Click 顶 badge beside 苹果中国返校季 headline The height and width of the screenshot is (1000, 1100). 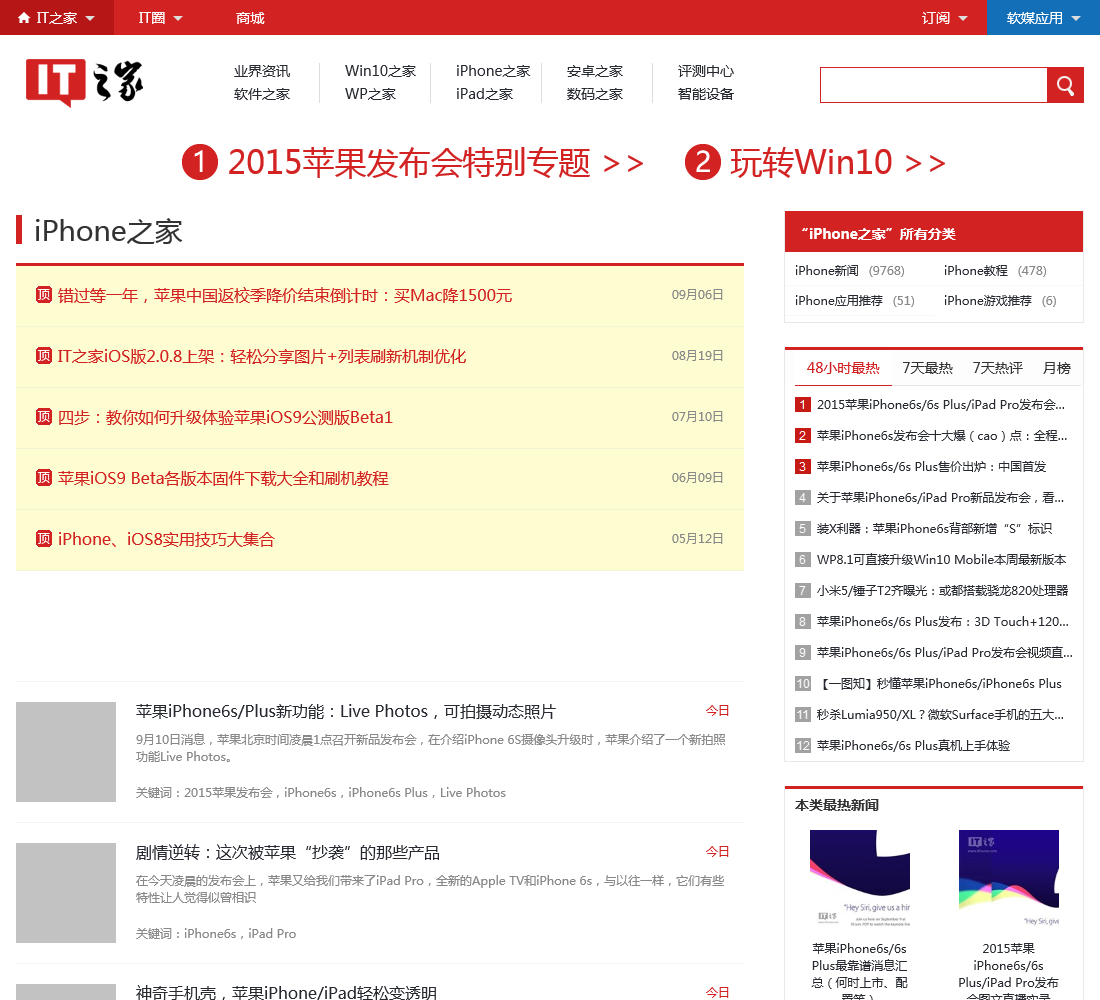click(43, 295)
